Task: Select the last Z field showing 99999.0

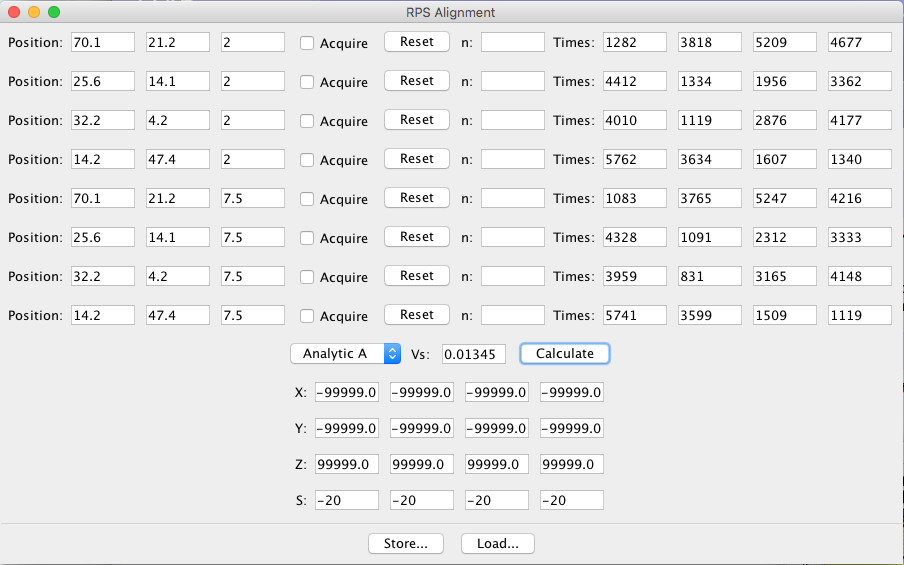Action: pyautogui.click(x=571, y=465)
